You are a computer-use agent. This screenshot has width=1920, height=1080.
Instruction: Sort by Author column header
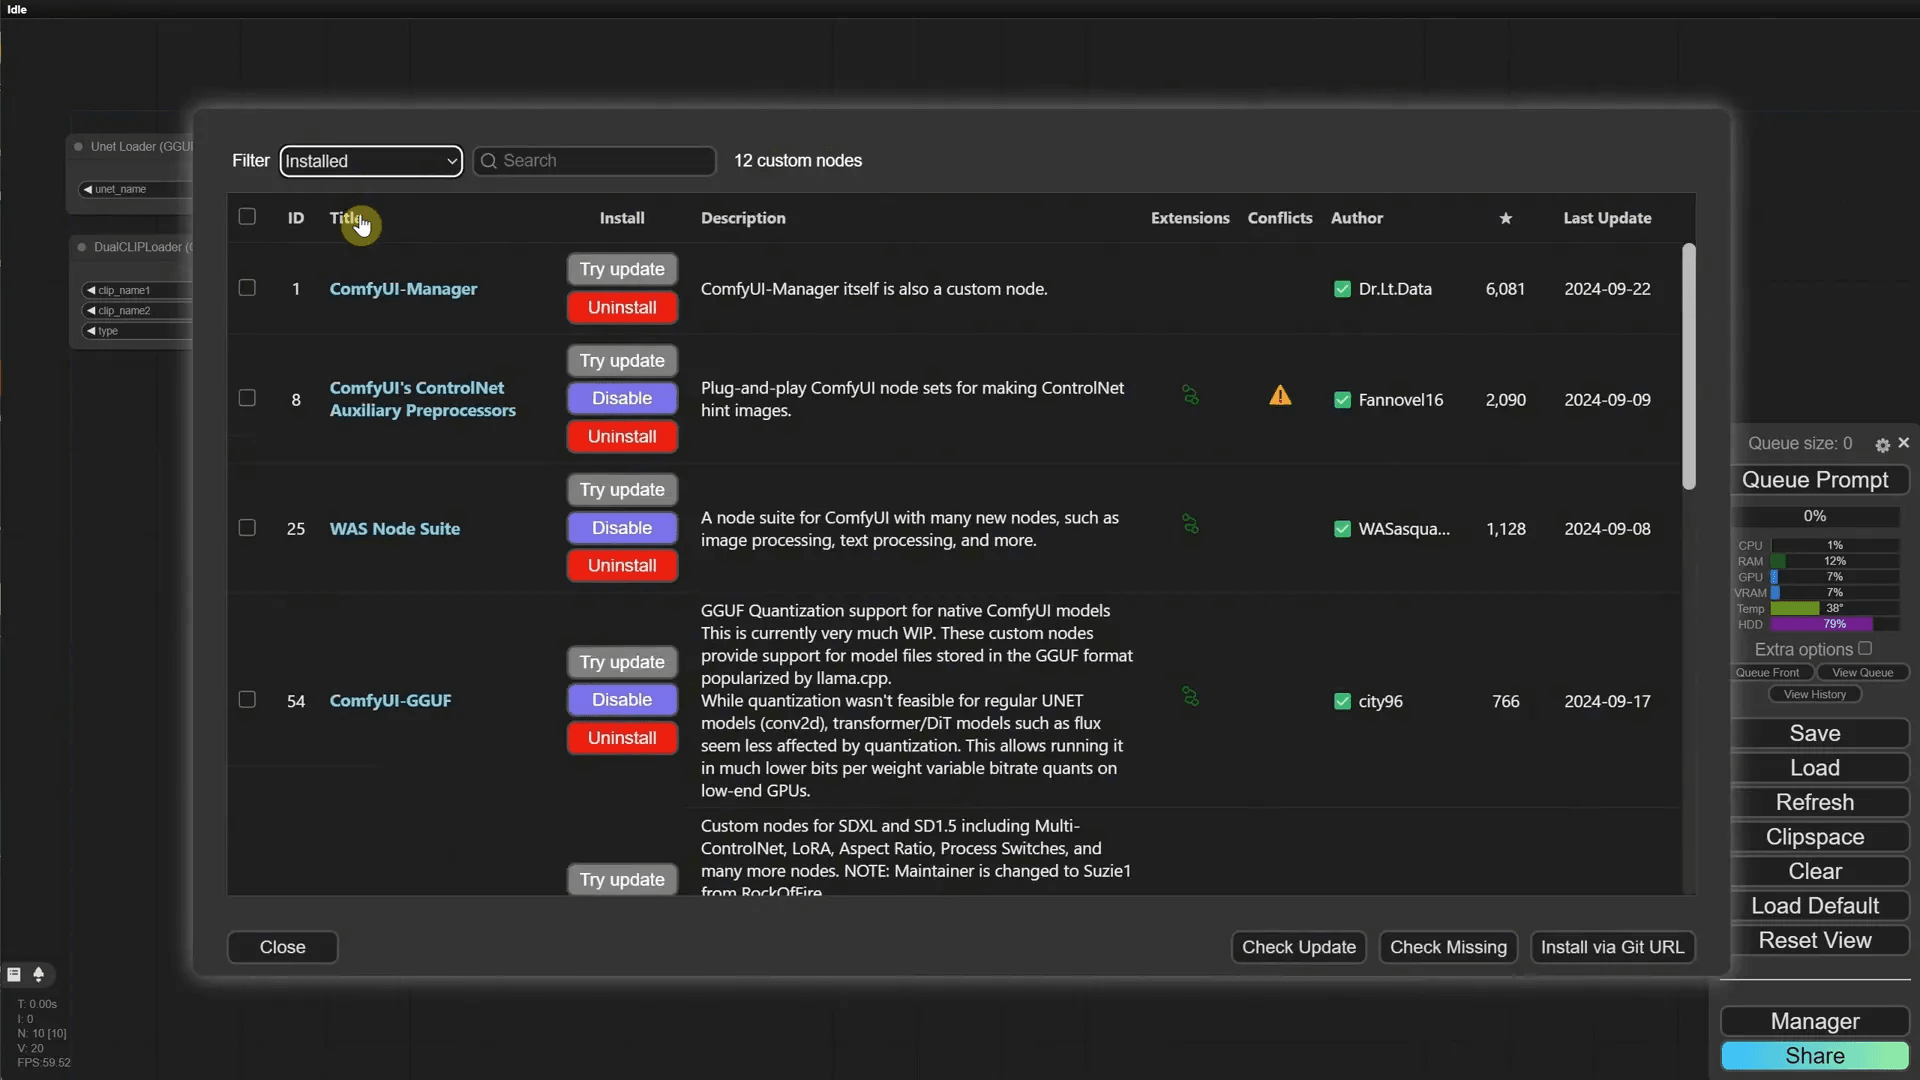(x=1356, y=218)
